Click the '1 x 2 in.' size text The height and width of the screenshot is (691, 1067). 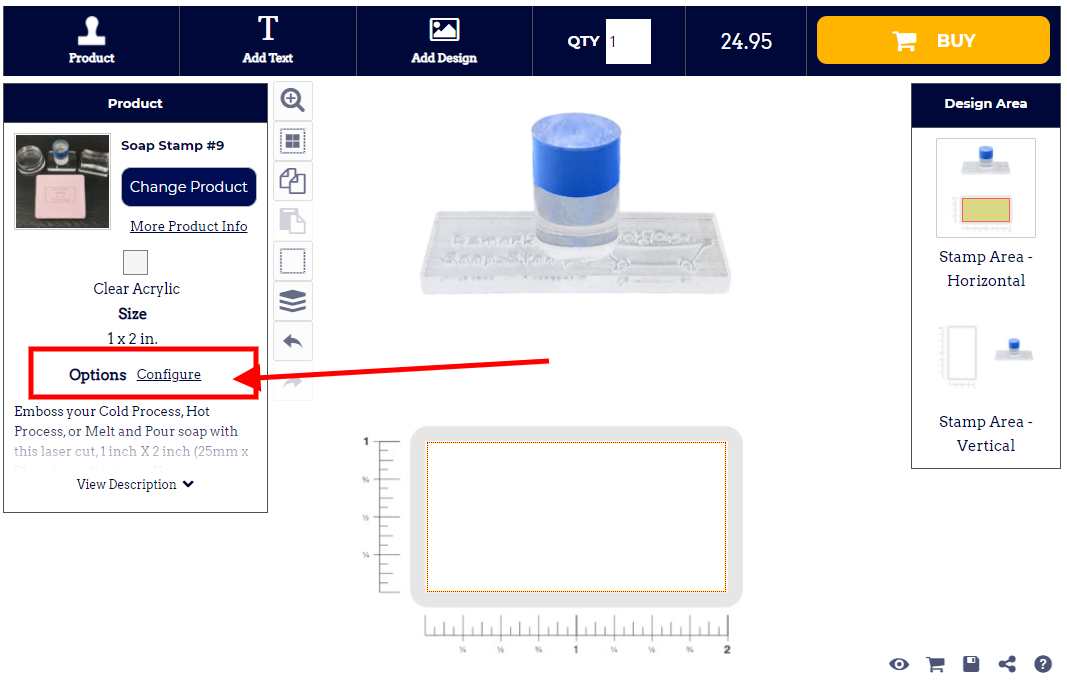click(x=132, y=338)
